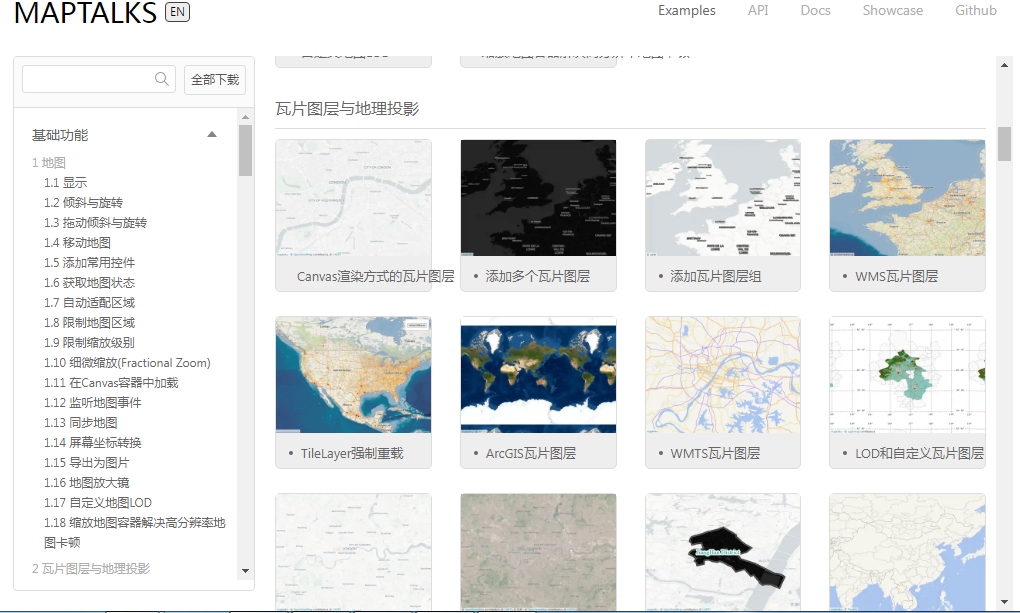Click the LOD和自定义瓦片图层 caption
The height and width of the screenshot is (613, 1020).
click(x=919, y=454)
